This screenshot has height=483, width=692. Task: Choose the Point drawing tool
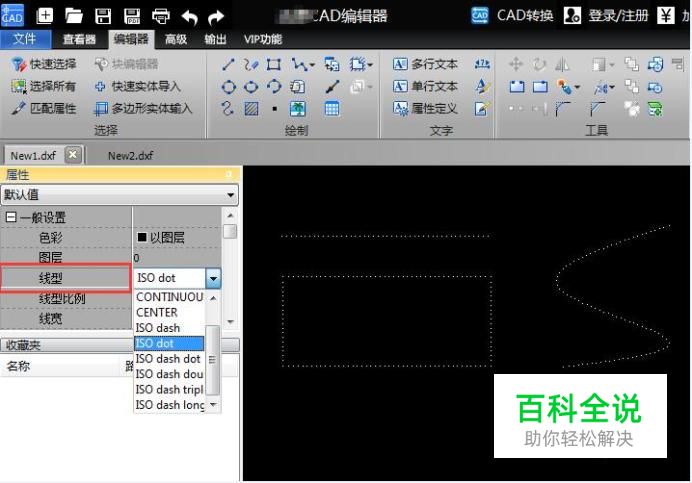pos(275,109)
